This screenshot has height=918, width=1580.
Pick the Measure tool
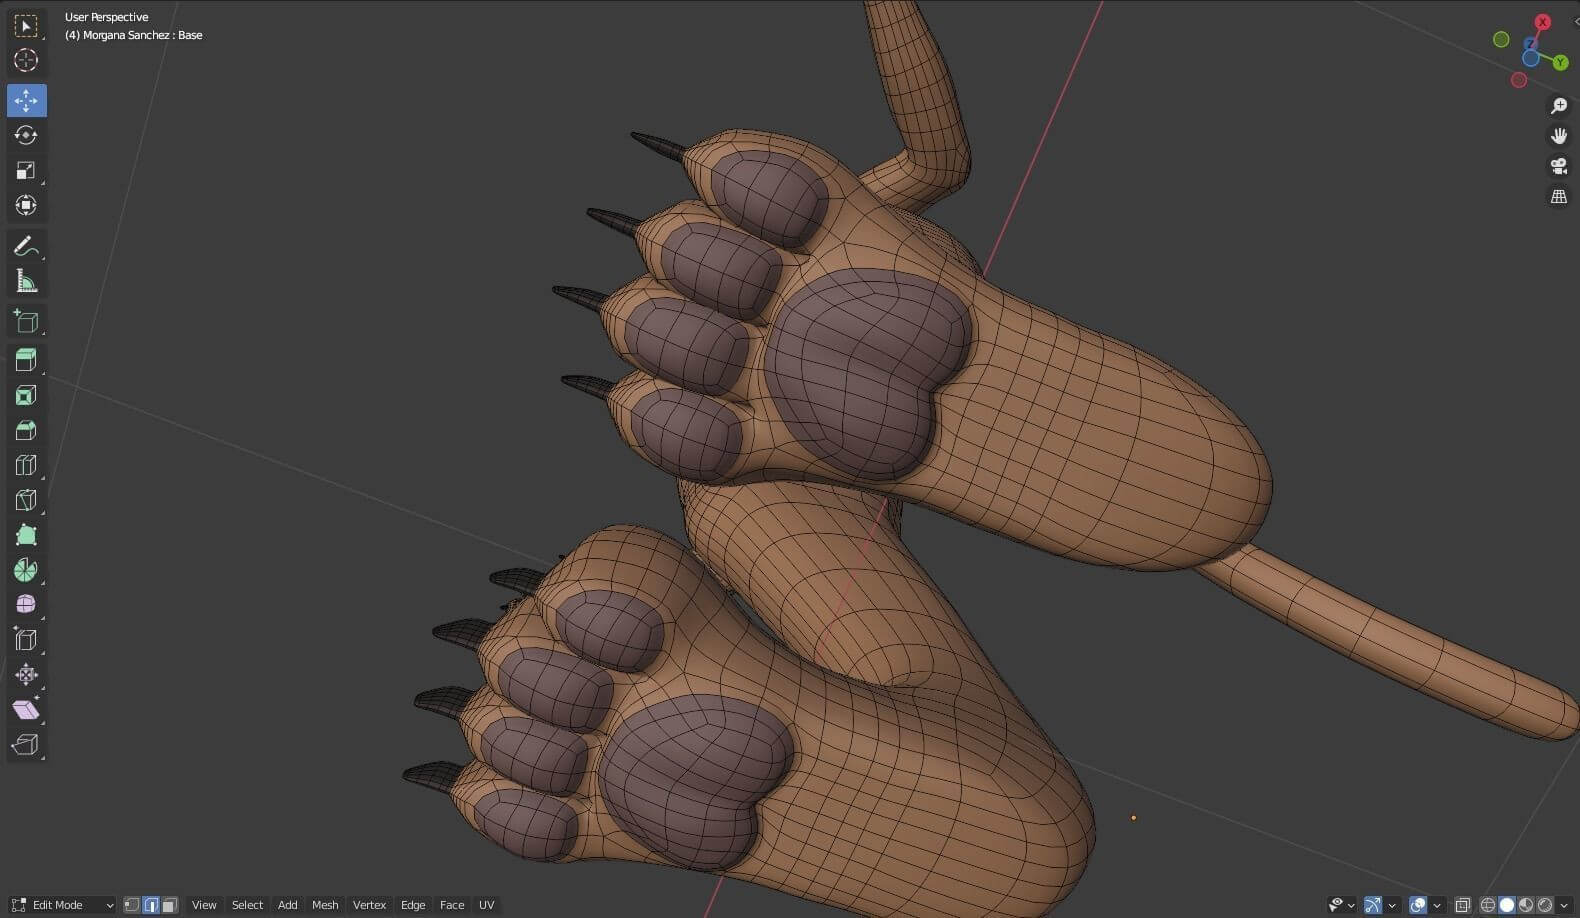[x=26, y=282]
